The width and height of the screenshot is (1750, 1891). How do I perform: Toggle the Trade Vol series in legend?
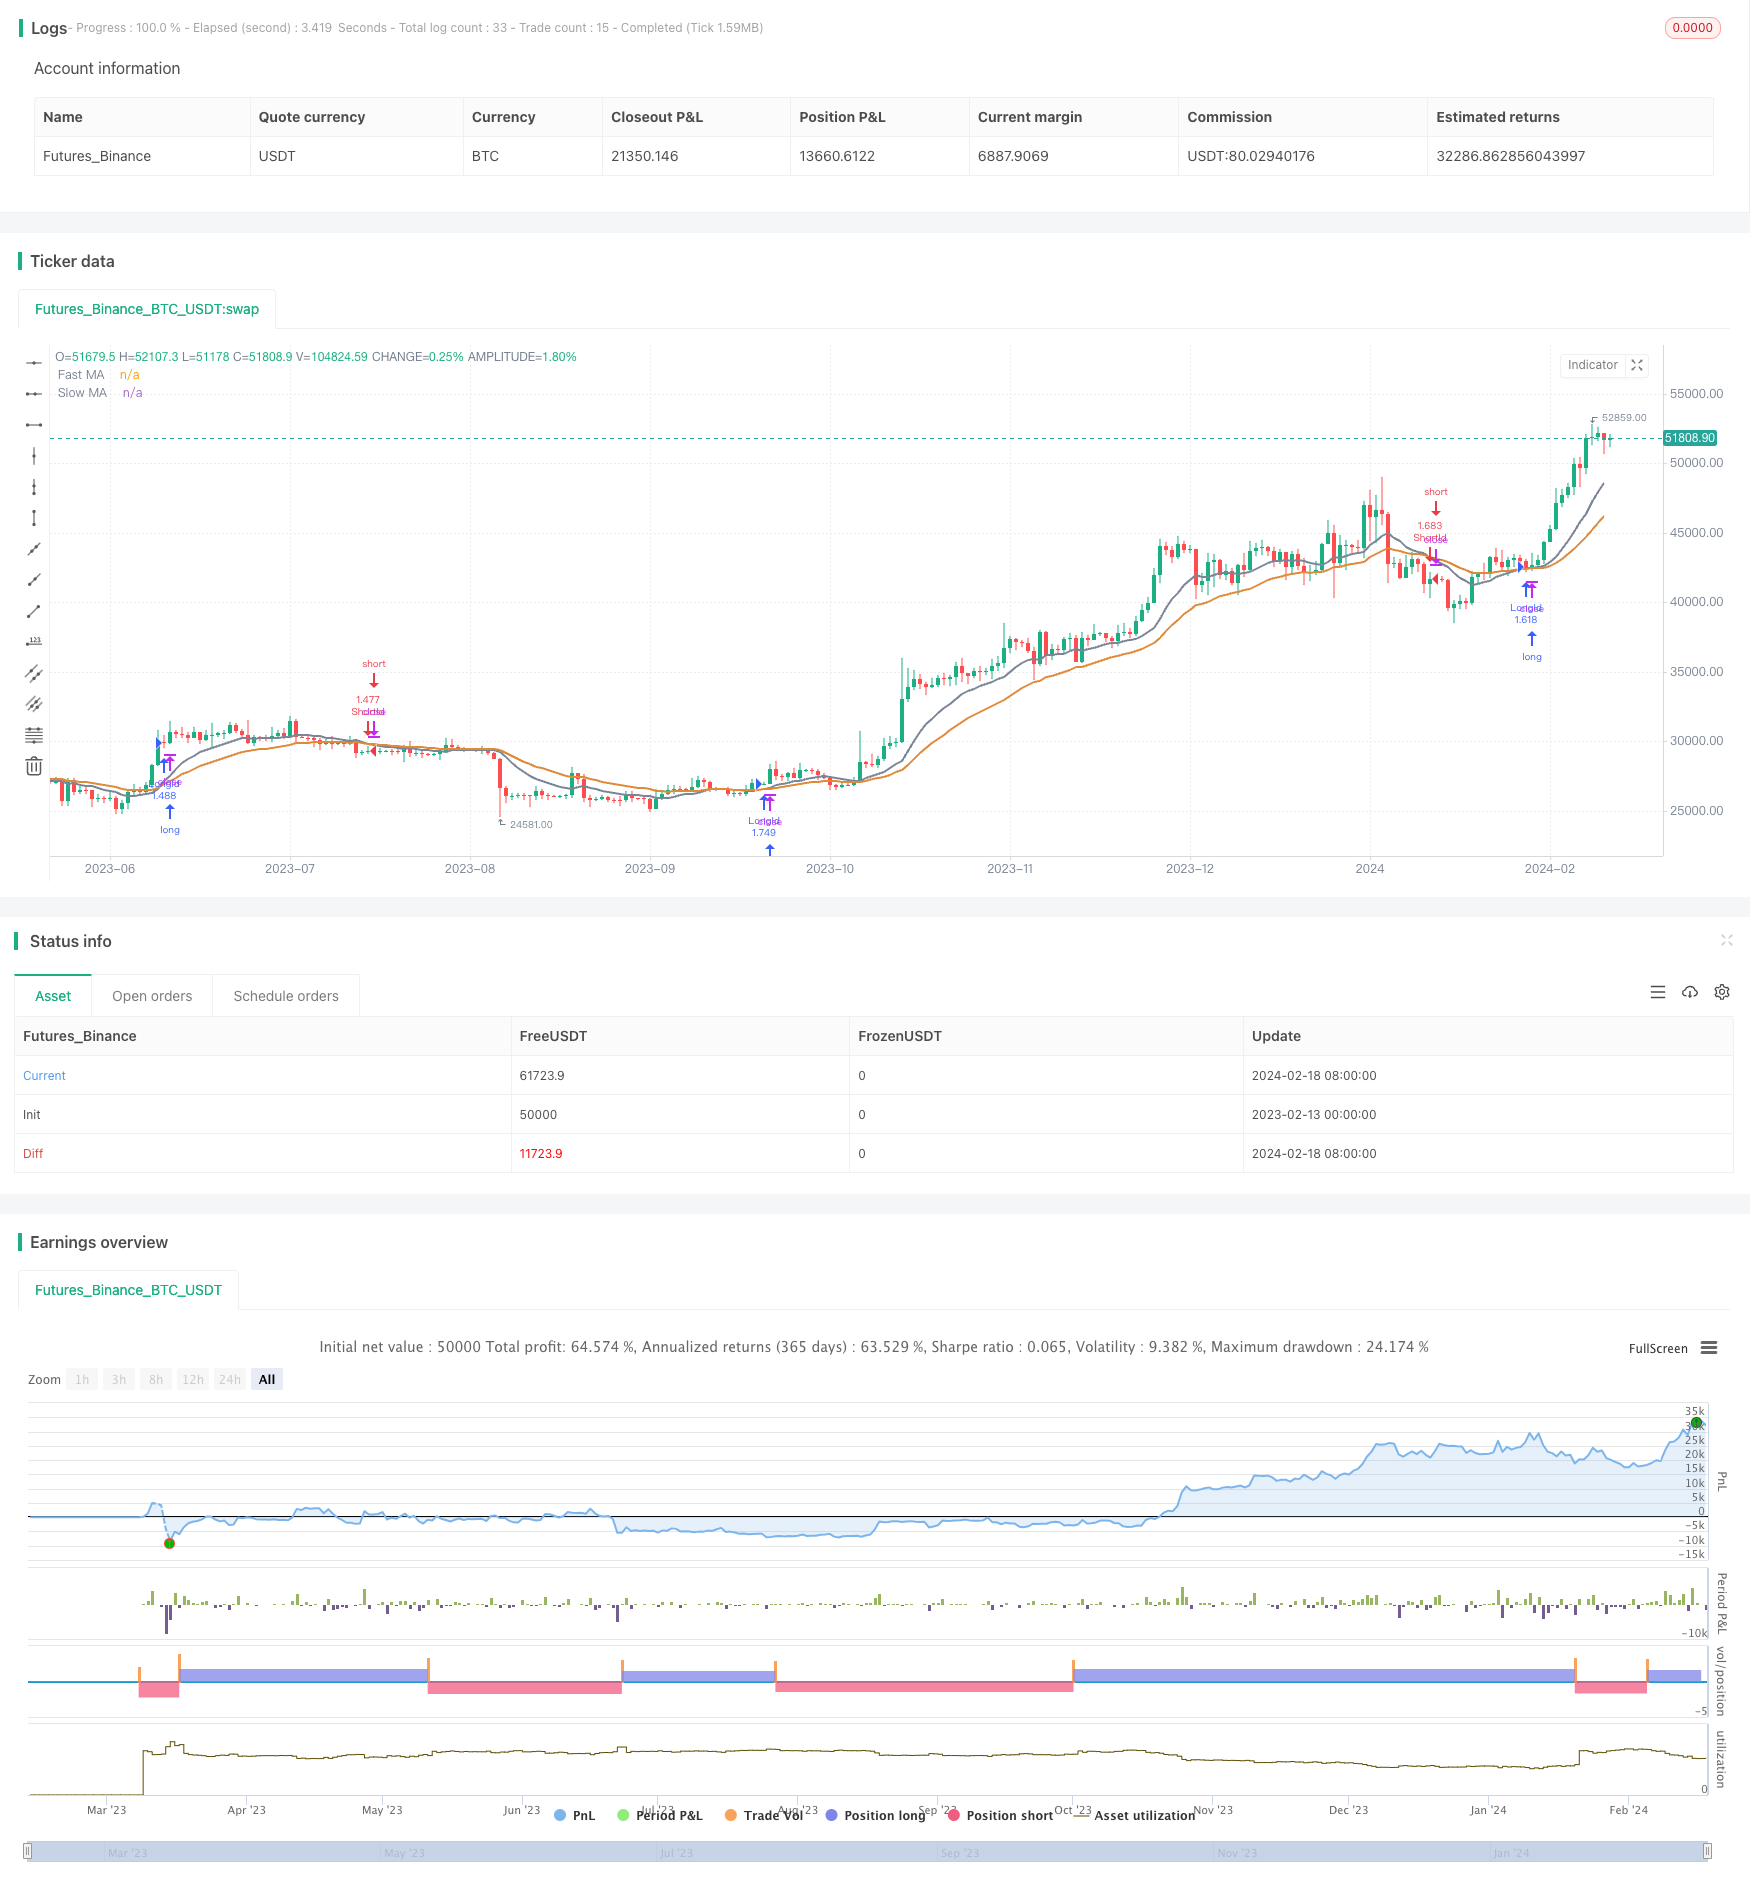tap(764, 1815)
